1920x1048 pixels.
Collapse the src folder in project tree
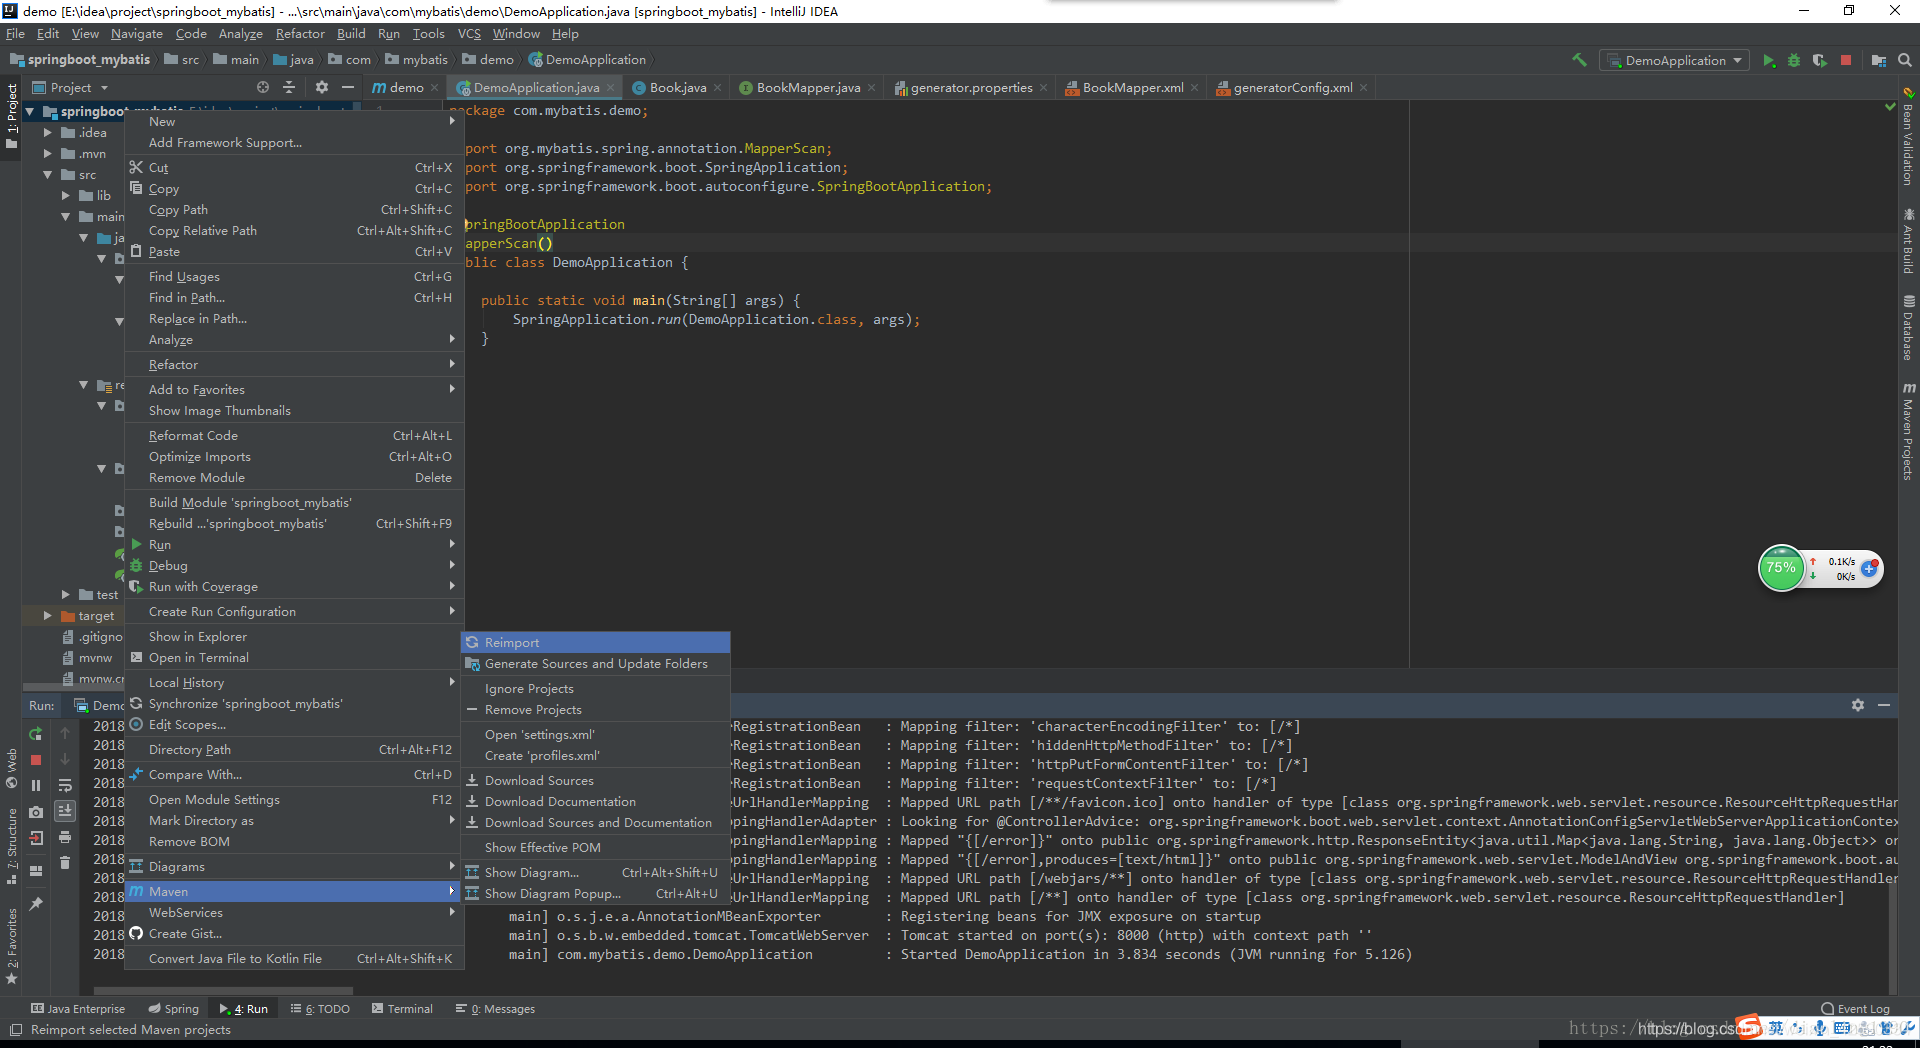[x=47, y=174]
